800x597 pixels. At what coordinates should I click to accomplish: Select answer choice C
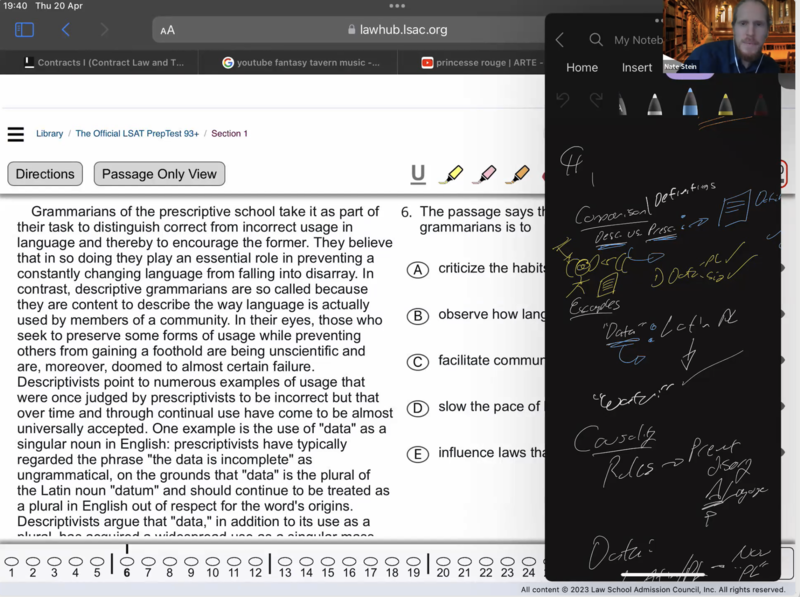419,362
